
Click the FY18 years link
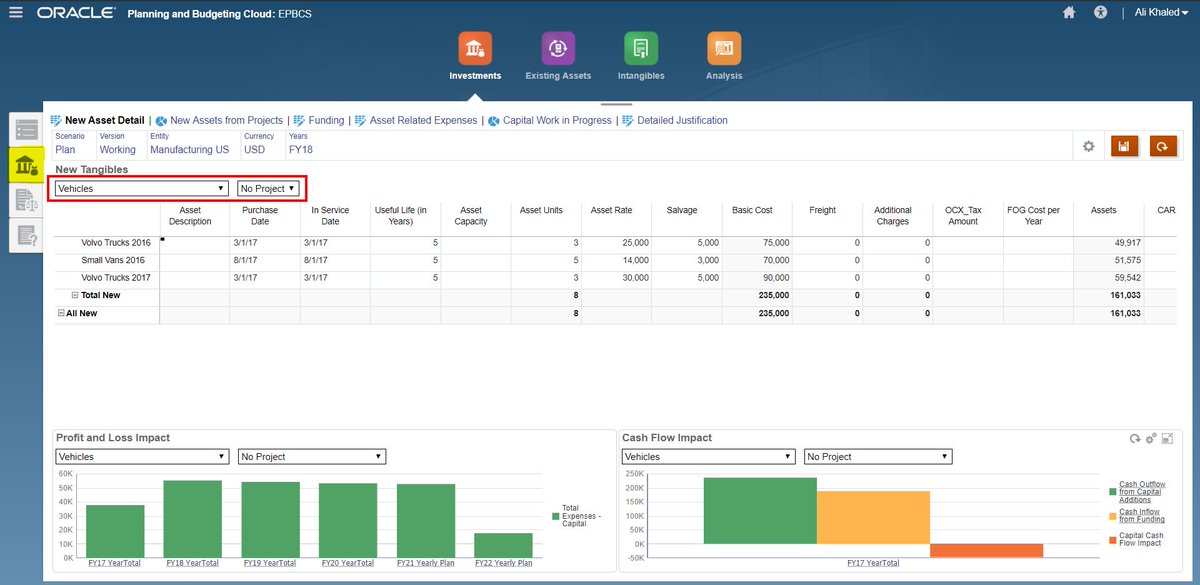click(301, 149)
